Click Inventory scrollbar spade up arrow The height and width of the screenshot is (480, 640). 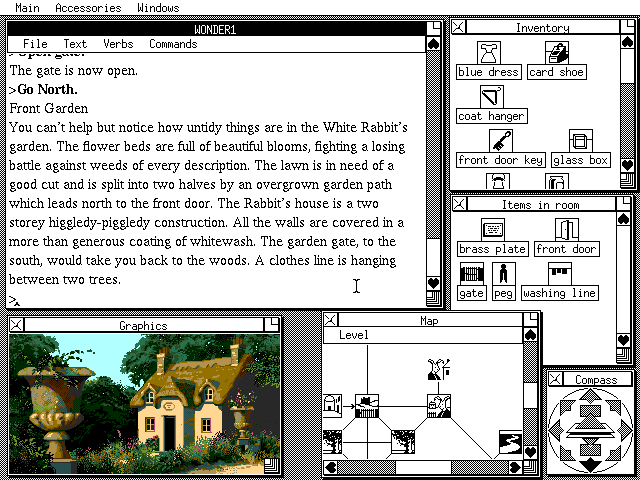(x=627, y=41)
